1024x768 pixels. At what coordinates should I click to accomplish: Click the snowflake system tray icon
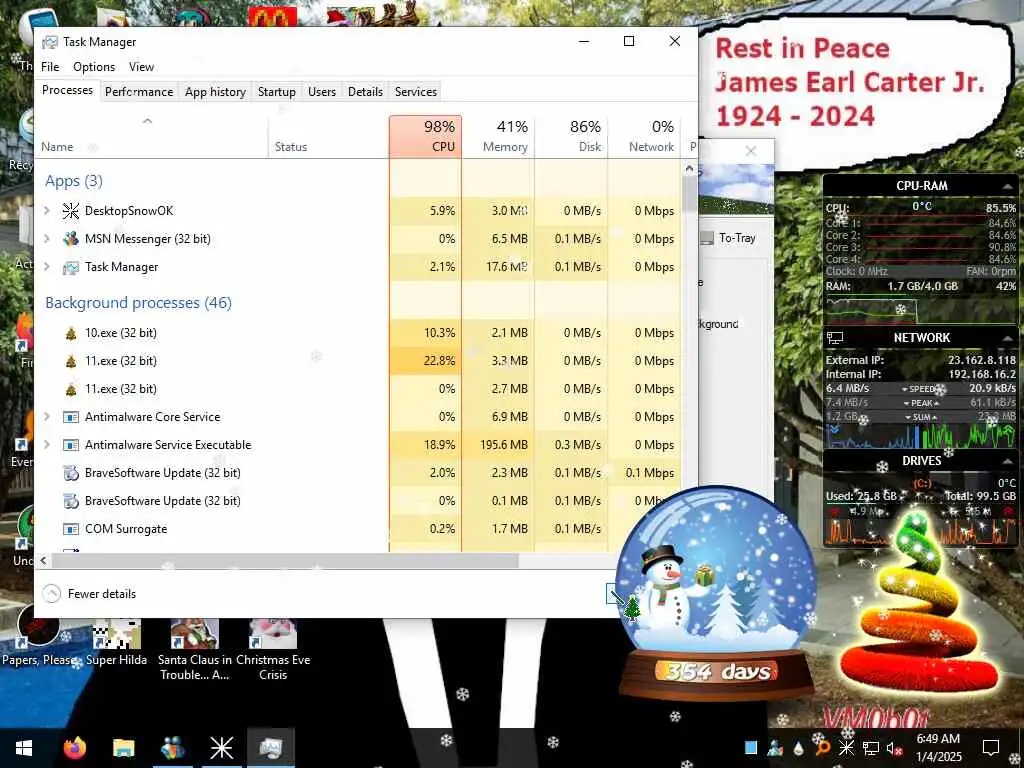[x=846, y=747]
